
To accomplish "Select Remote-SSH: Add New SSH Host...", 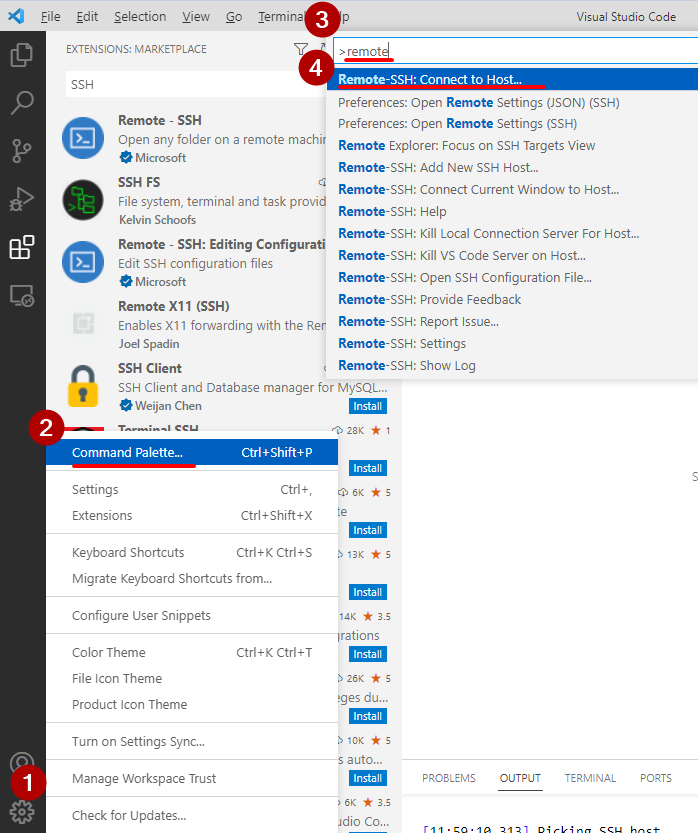I will coord(512,167).
